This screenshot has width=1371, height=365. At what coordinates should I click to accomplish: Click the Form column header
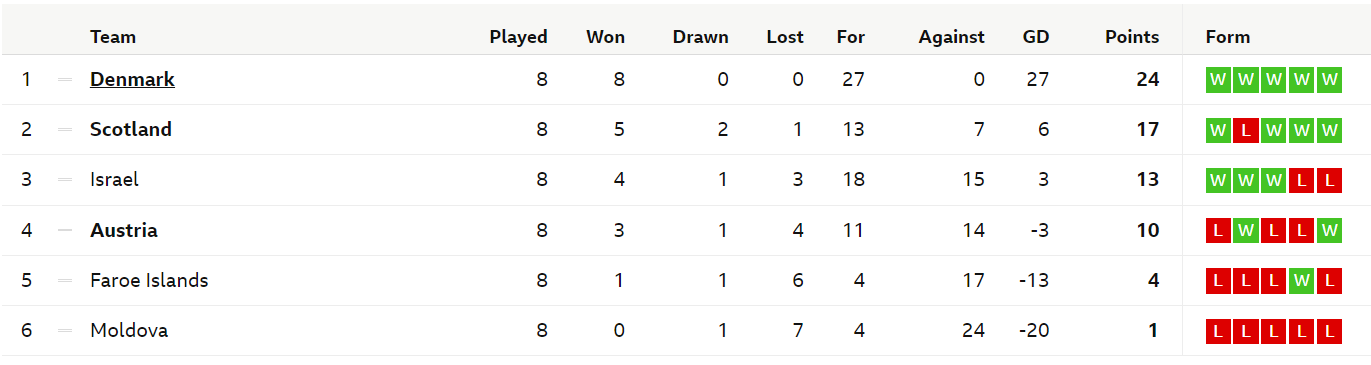coord(1228,37)
